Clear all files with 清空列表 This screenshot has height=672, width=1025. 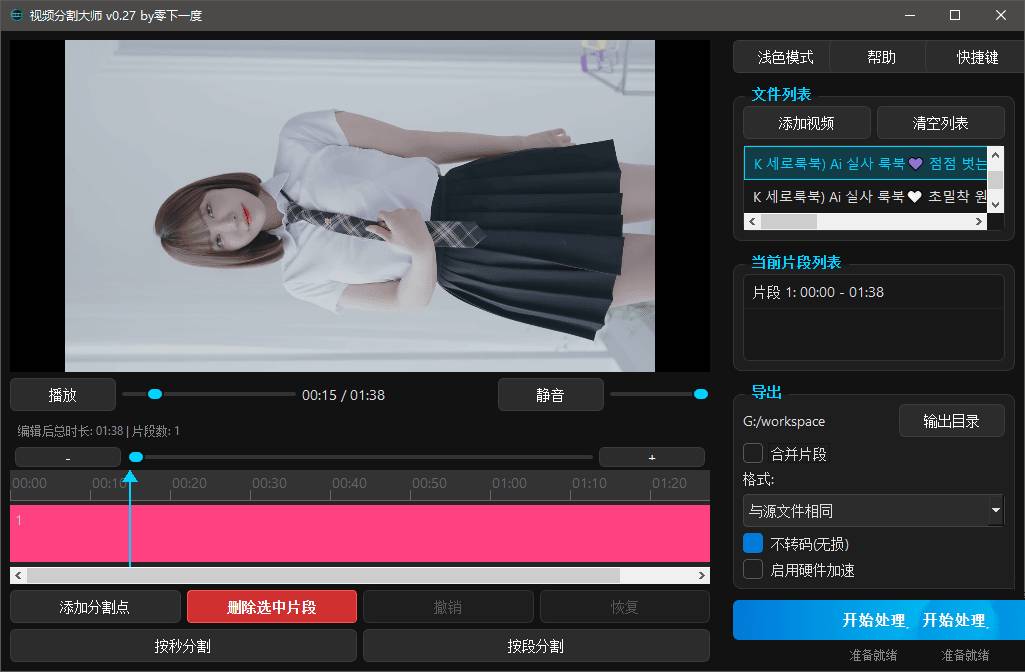(x=940, y=122)
